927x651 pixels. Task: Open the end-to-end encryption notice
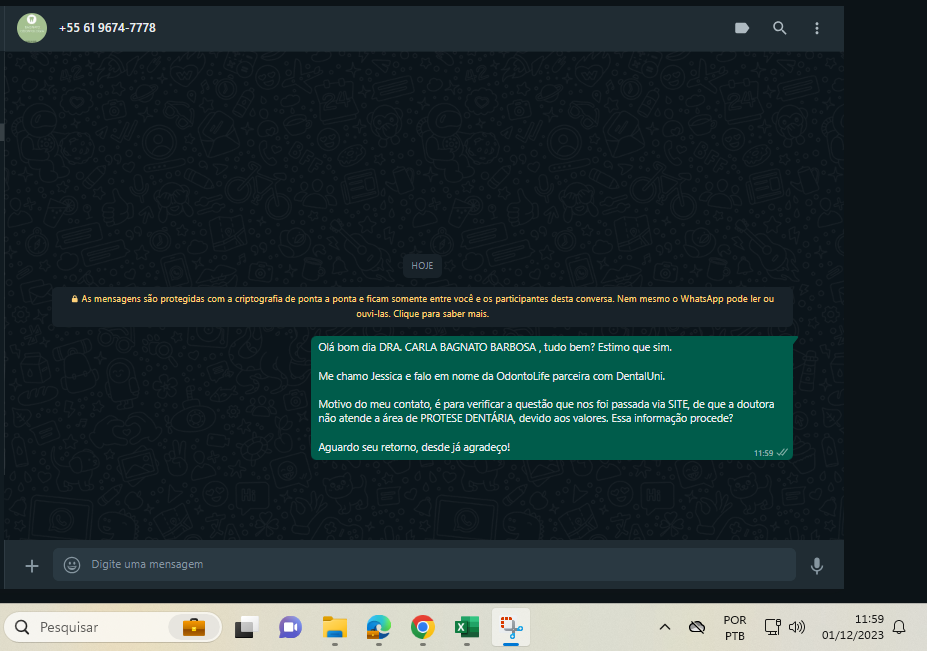[422, 306]
